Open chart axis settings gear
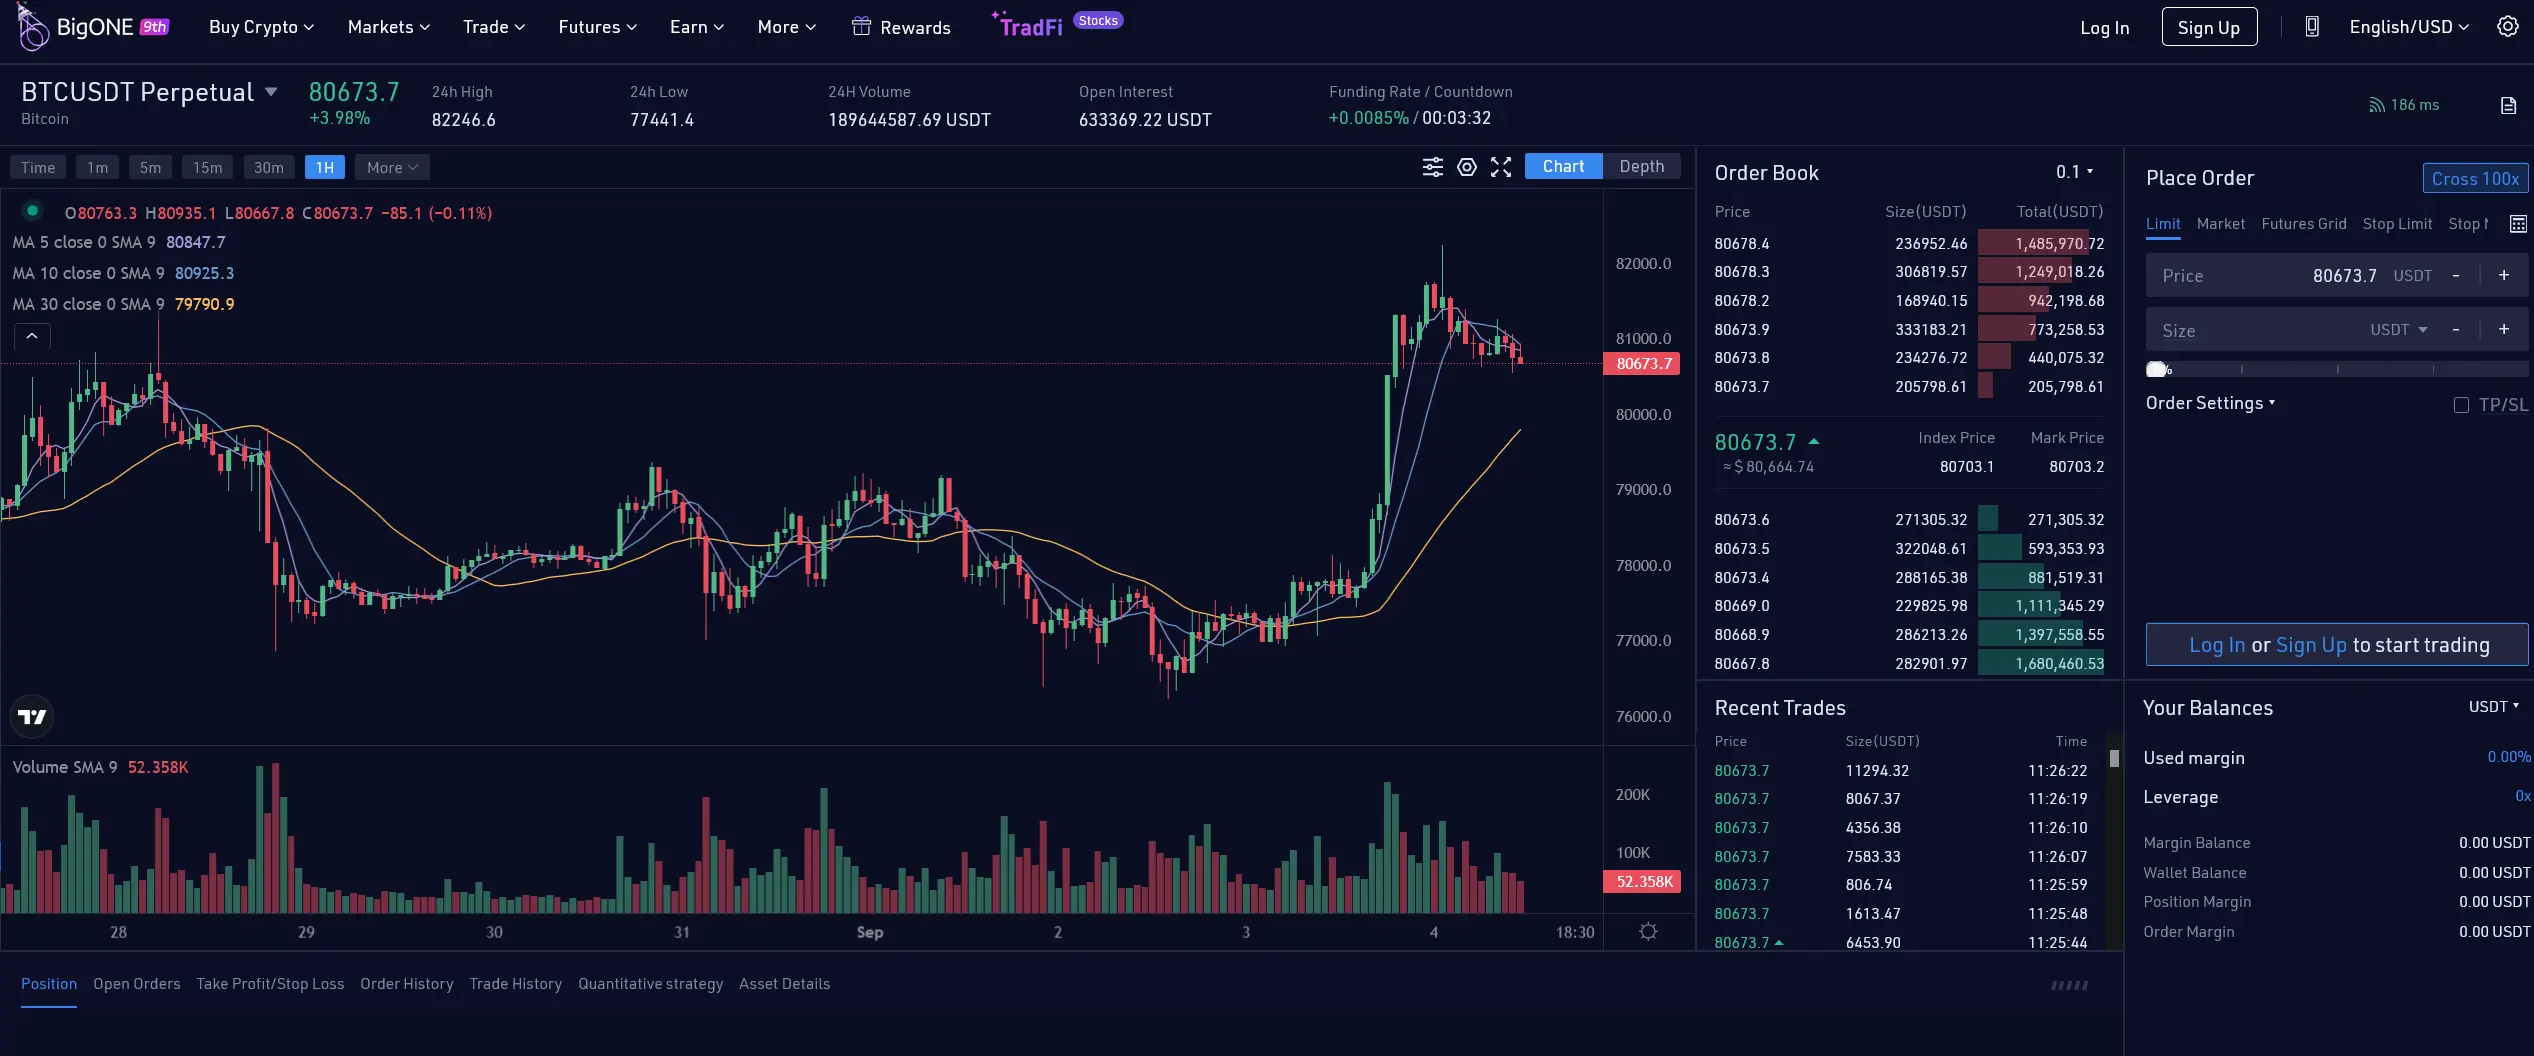The width and height of the screenshot is (2534, 1056). 1648,932
